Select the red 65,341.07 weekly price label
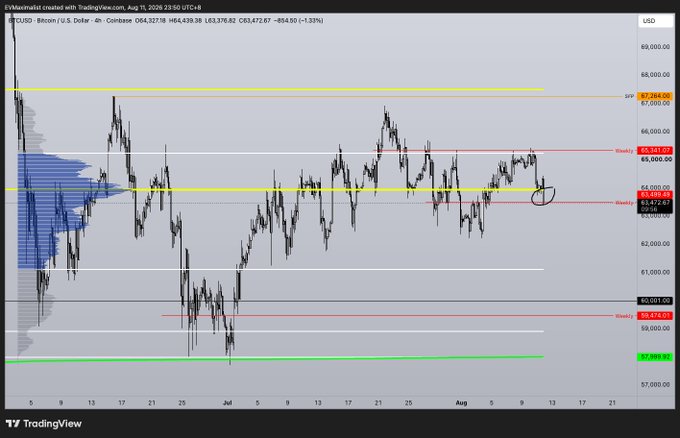680x438 pixels. coord(655,150)
